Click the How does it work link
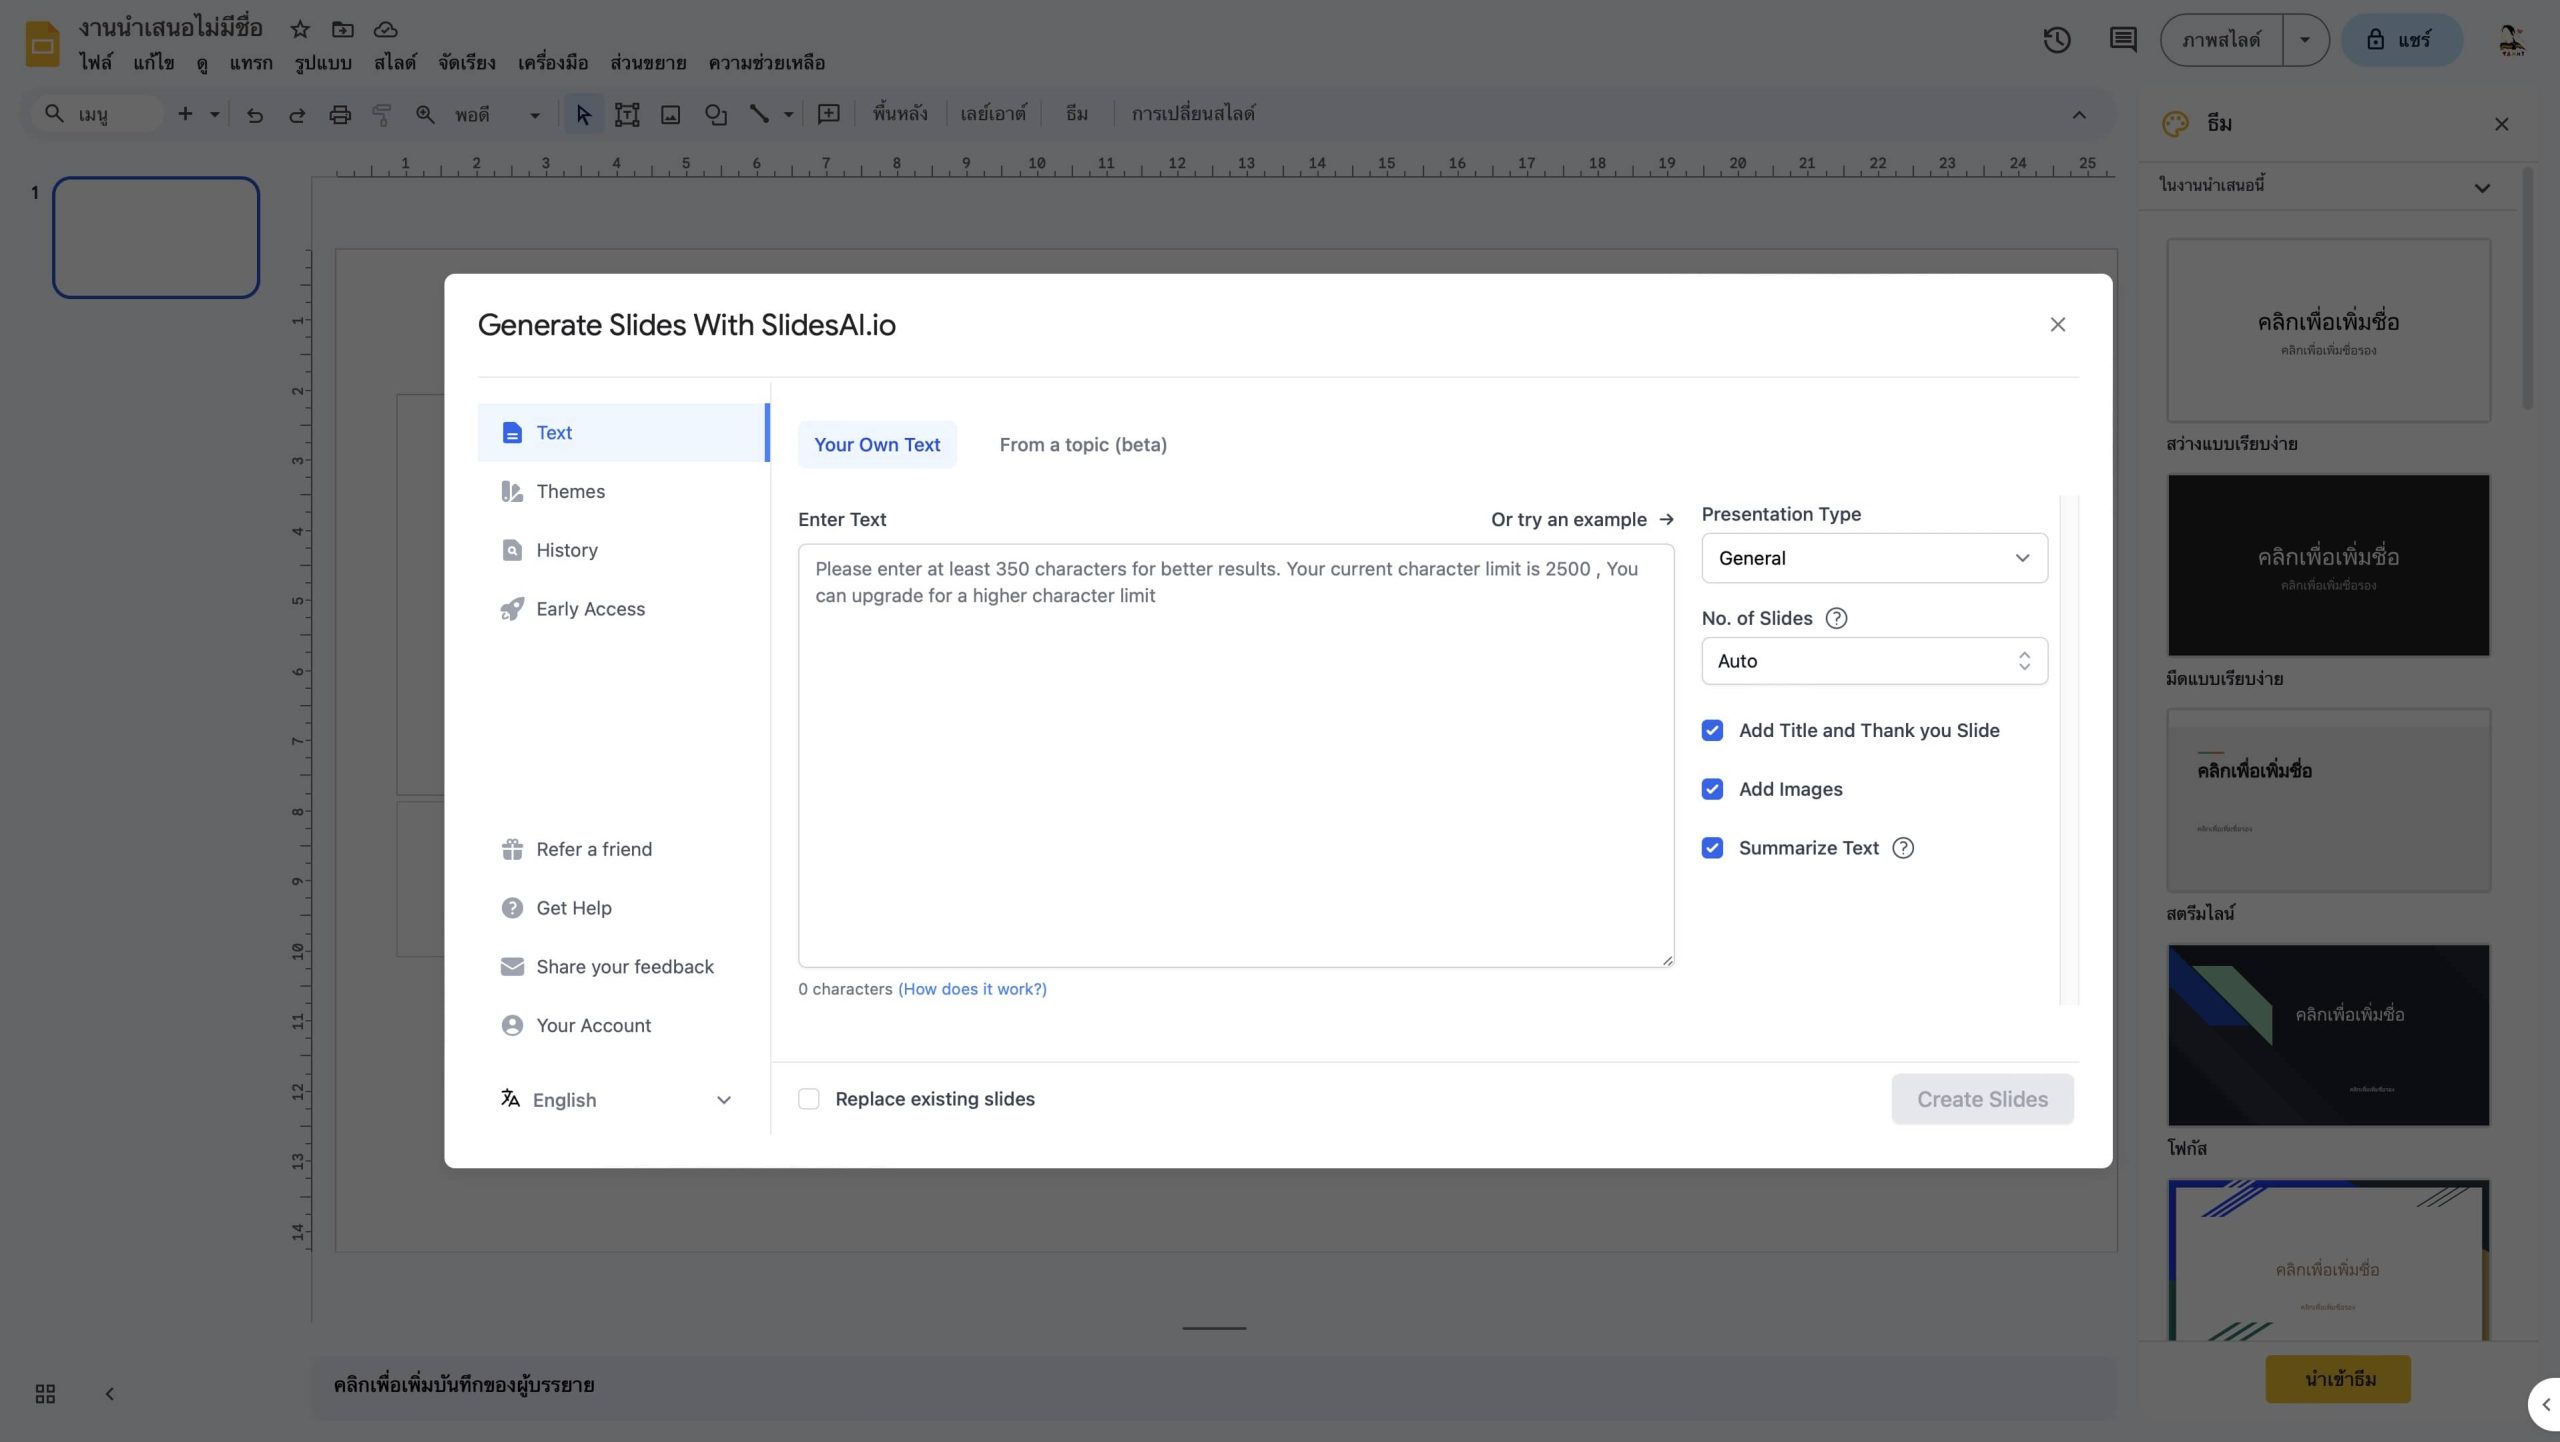2560x1442 pixels. click(972, 989)
